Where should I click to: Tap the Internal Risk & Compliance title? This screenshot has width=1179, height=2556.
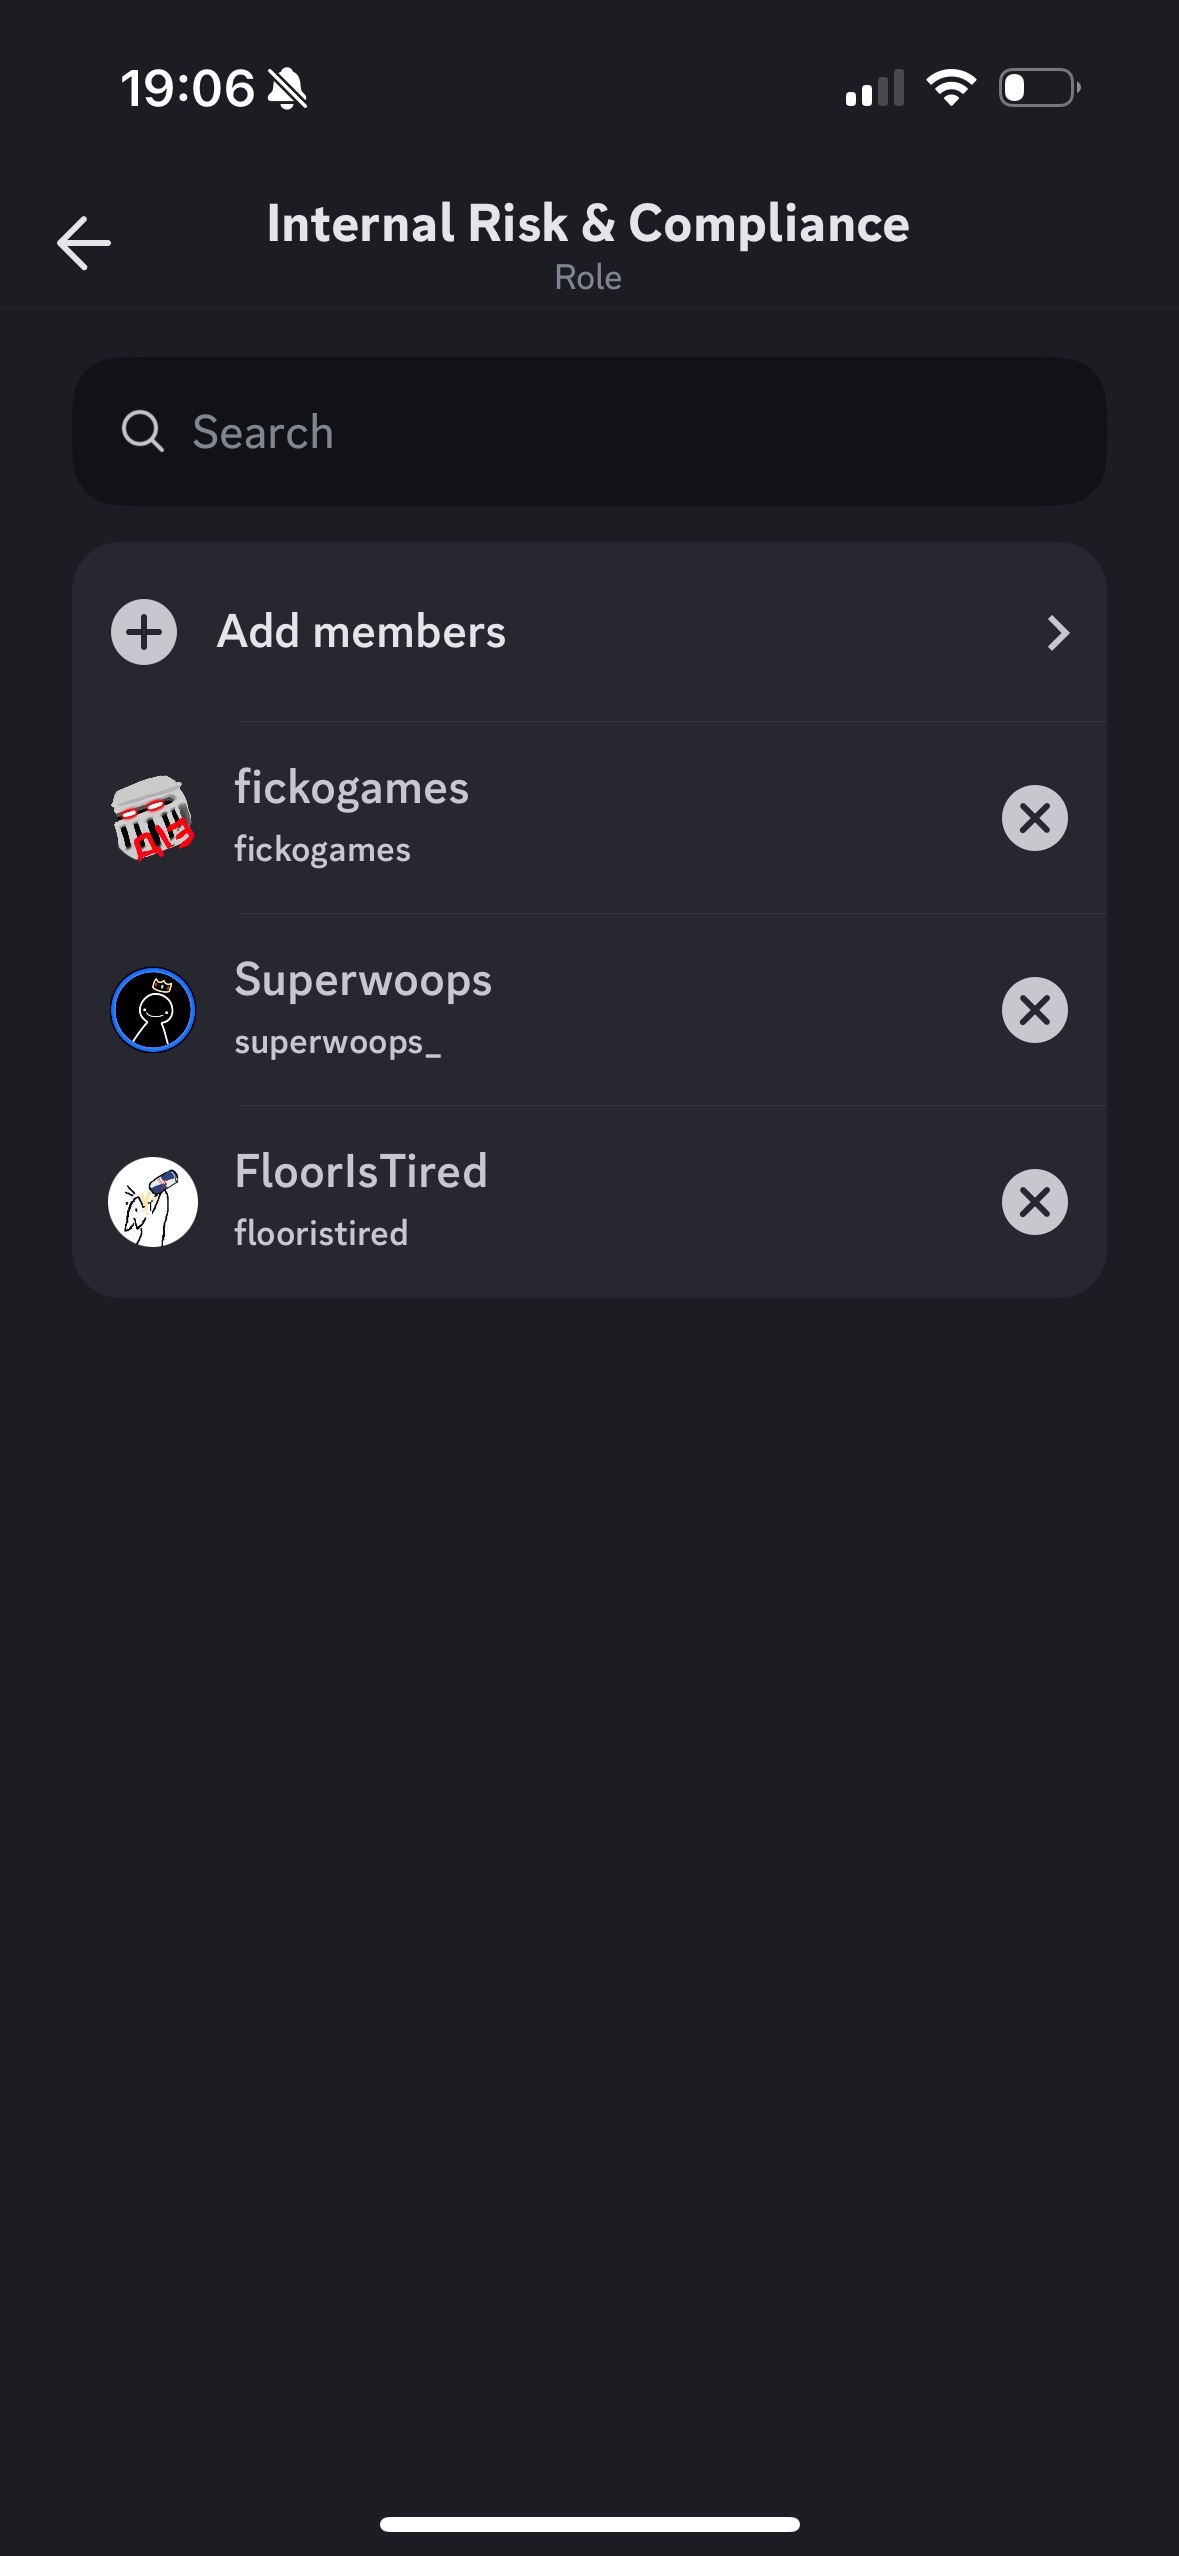point(588,224)
